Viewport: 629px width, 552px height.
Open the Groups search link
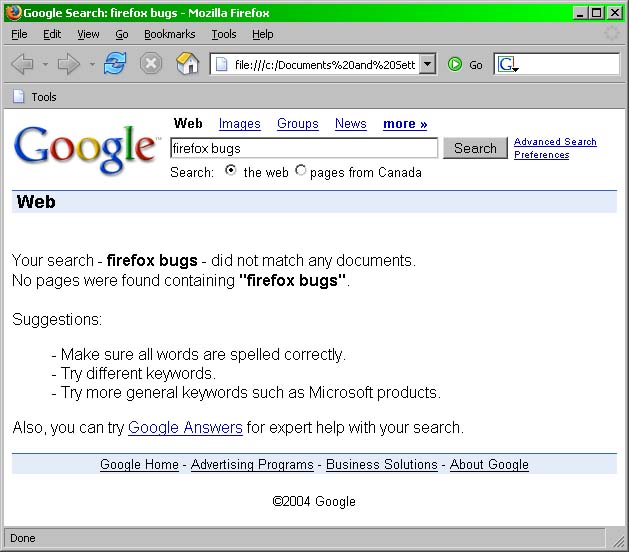pos(298,124)
